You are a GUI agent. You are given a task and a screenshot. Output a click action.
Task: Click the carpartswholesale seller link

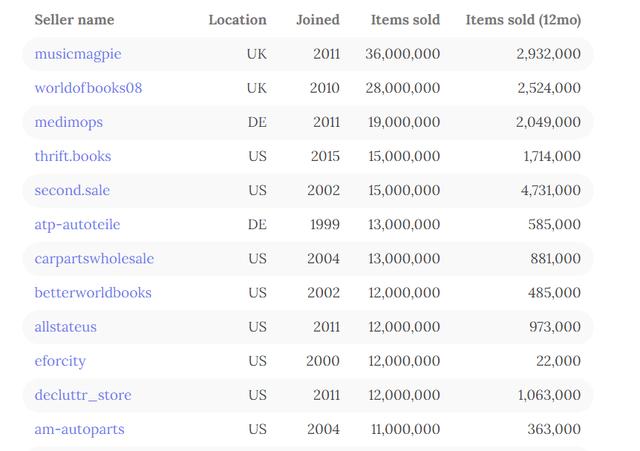[x=94, y=259]
